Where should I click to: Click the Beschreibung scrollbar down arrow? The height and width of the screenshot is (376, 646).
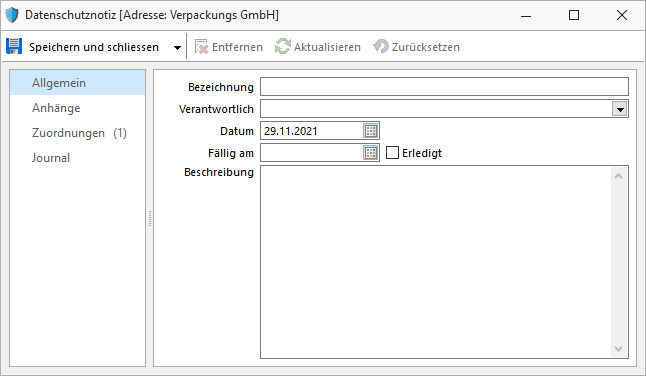pos(618,349)
